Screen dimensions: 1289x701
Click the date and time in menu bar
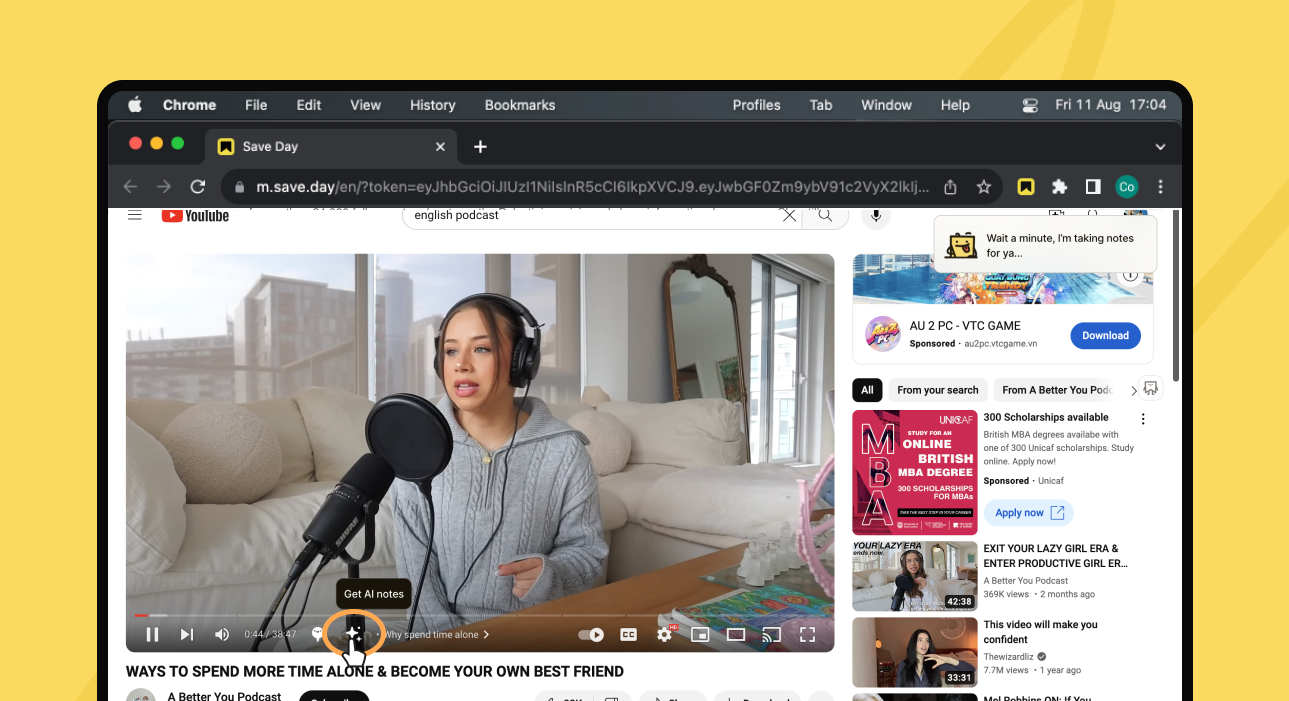1110,105
